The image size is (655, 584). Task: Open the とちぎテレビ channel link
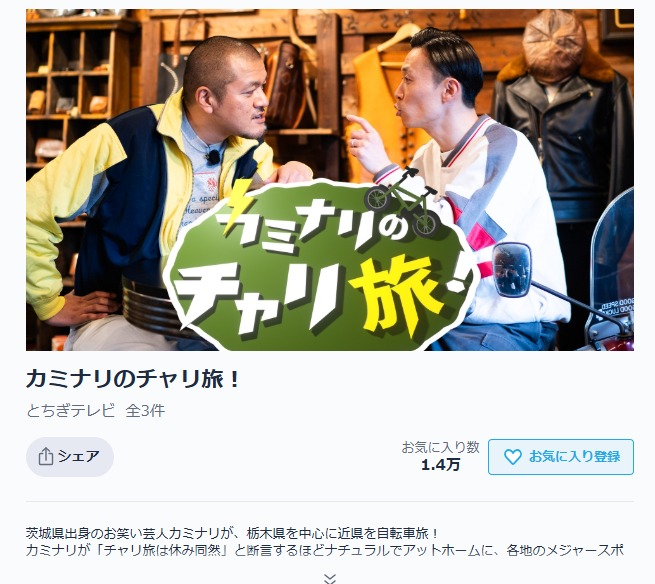point(70,411)
